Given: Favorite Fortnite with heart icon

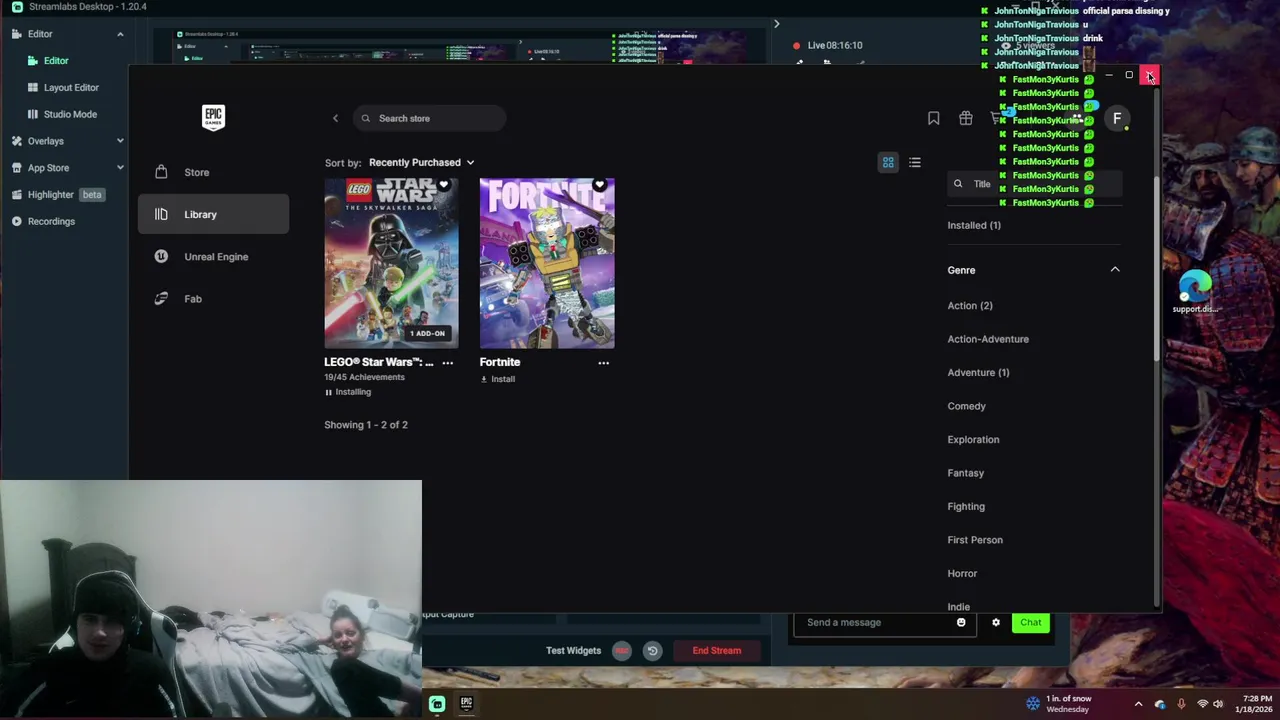Looking at the screenshot, I should click(x=599, y=185).
